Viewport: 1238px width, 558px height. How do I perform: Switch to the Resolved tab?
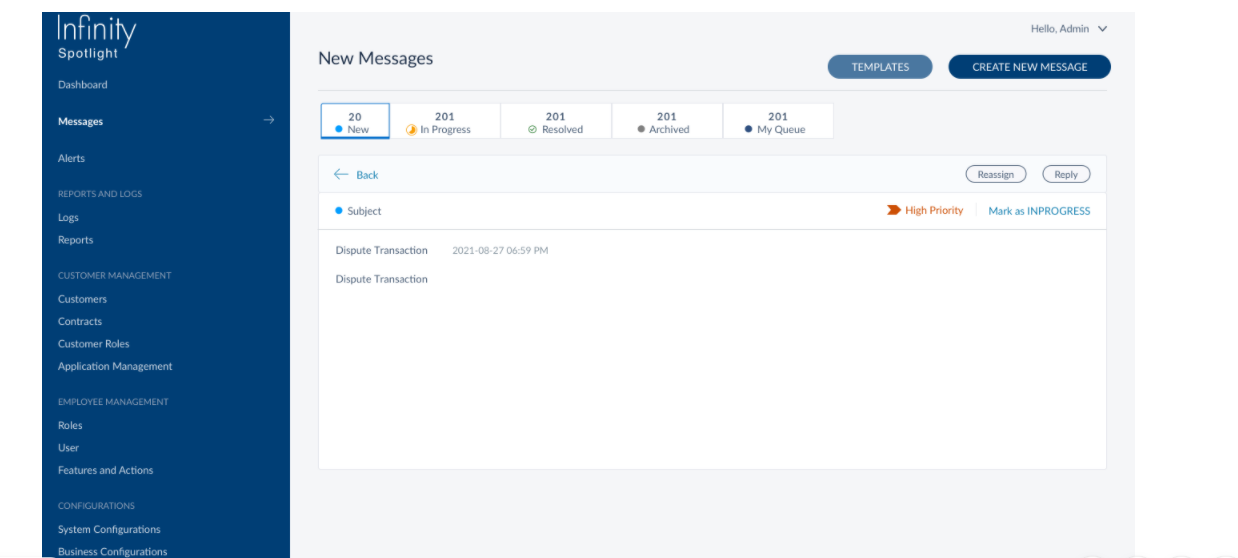pyautogui.click(x=555, y=122)
